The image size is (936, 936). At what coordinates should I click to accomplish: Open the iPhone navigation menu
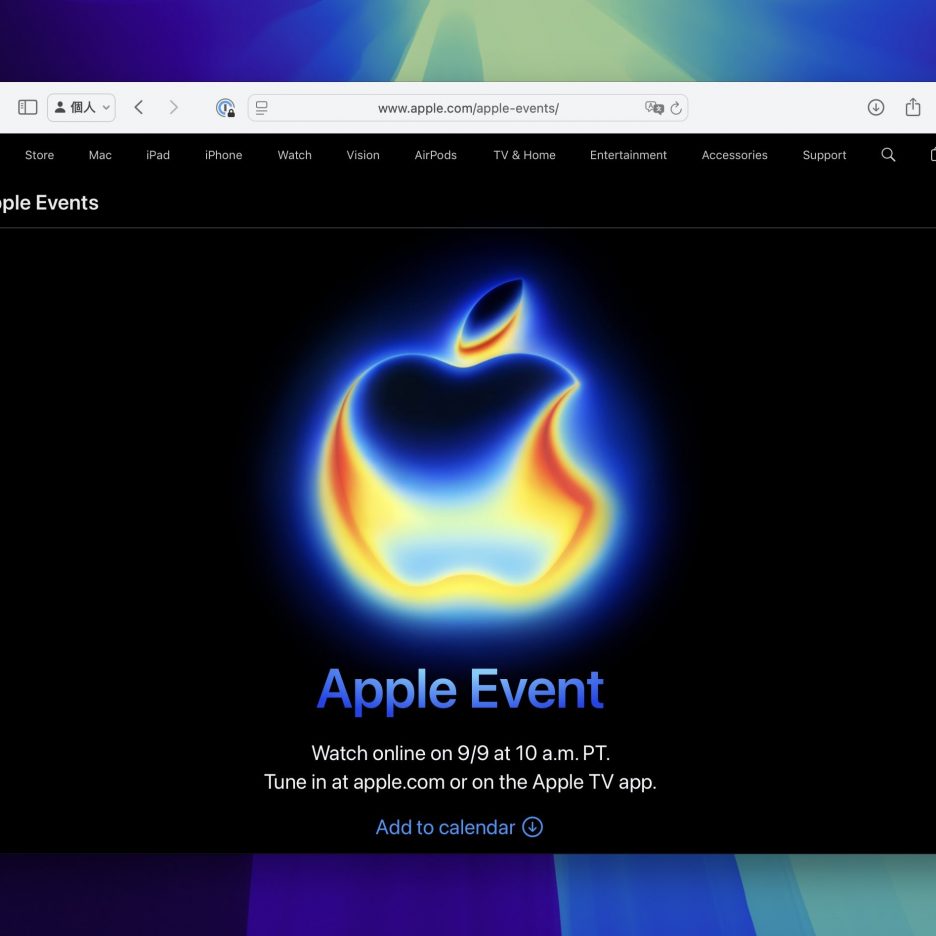223,155
